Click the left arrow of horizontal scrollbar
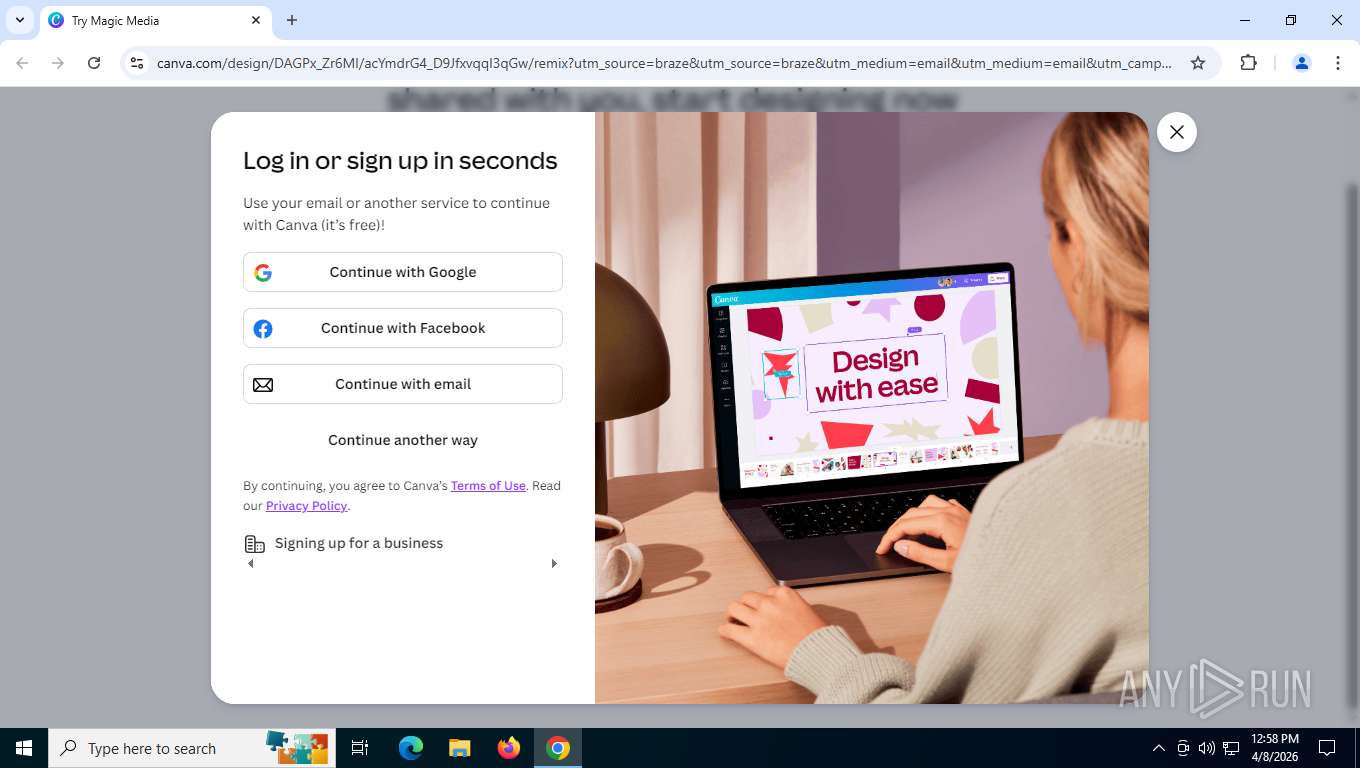Viewport: 1360px width, 768px height. [x=251, y=564]
